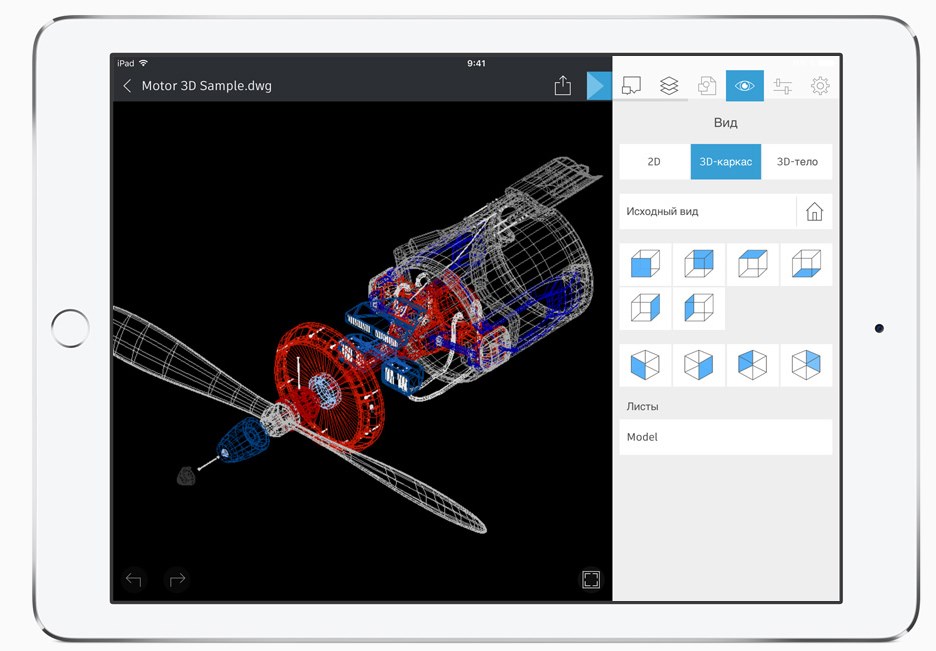936x651 pixels.
Task: Choose the right-face cube view
Action: pos(645,308)
